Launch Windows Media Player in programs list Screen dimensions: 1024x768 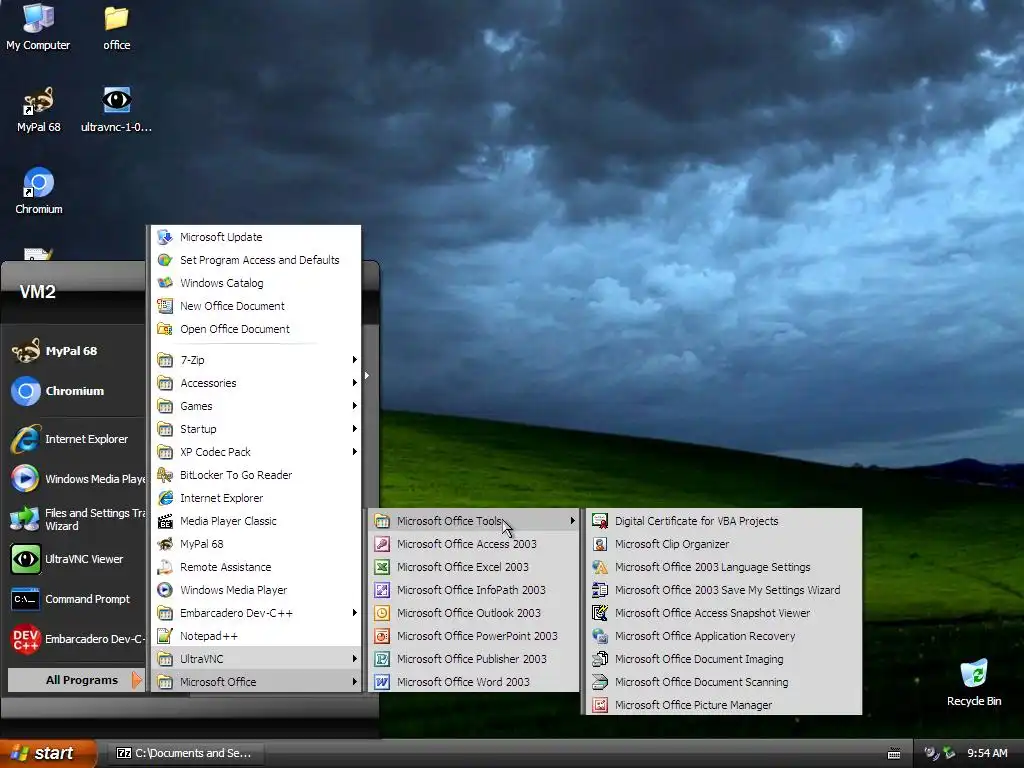click(256, 590)
